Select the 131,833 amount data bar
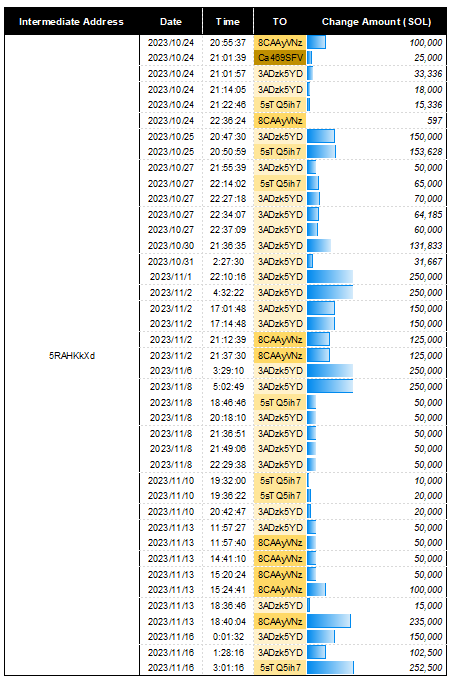 coord(319,246)
